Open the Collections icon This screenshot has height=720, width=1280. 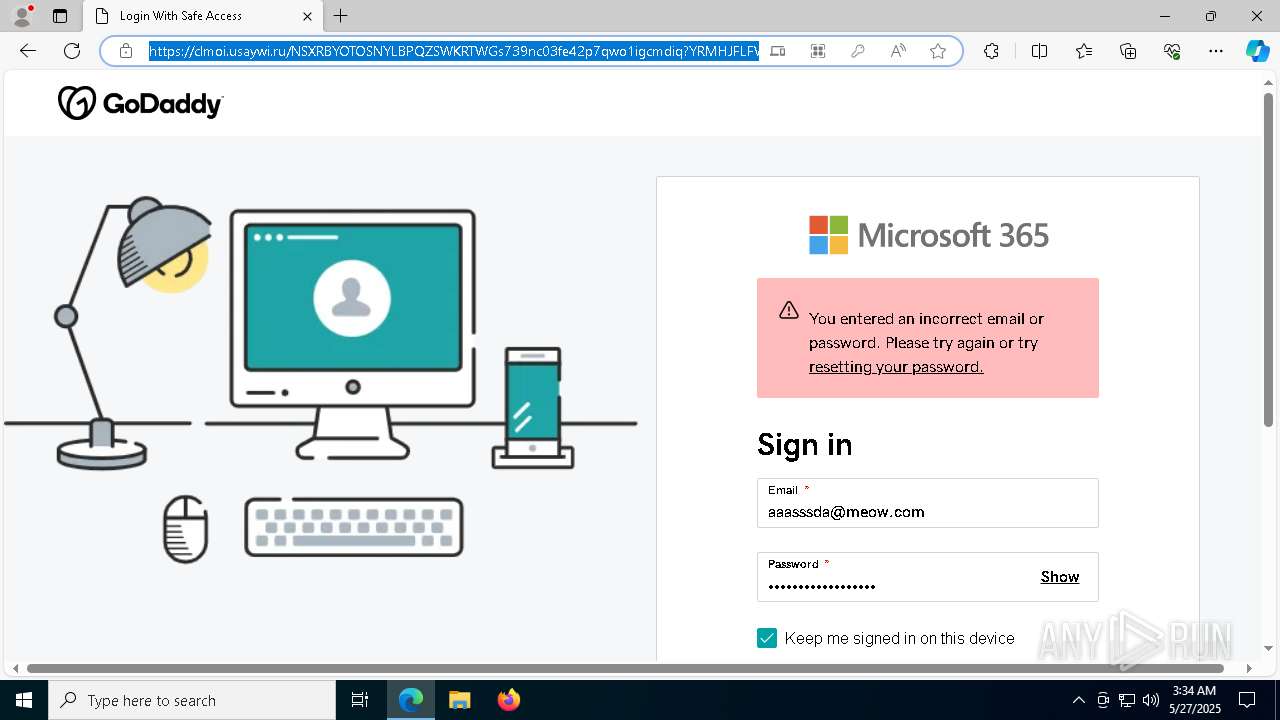1128,51
